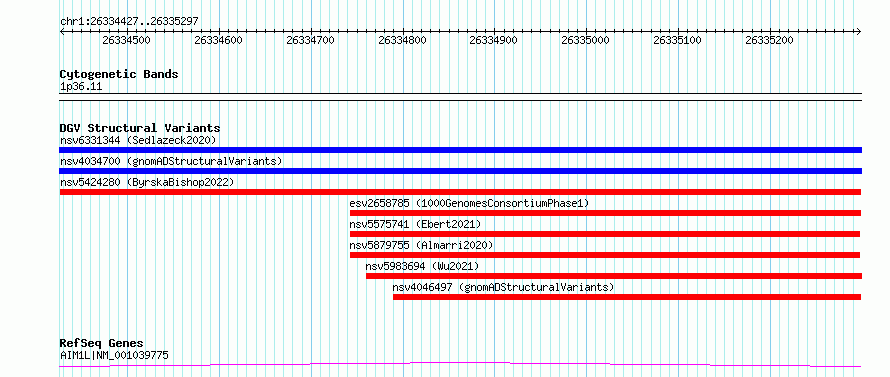Click ruler position 26334600
Image resolution: width=890 pixels, height=377 pixels.
pos(219,40)
